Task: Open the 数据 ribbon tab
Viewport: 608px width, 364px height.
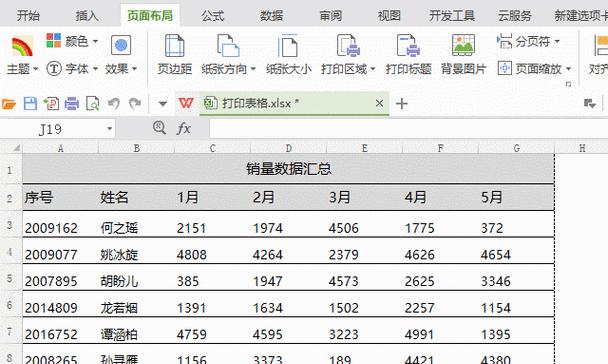Action: (x=271, y=16)
